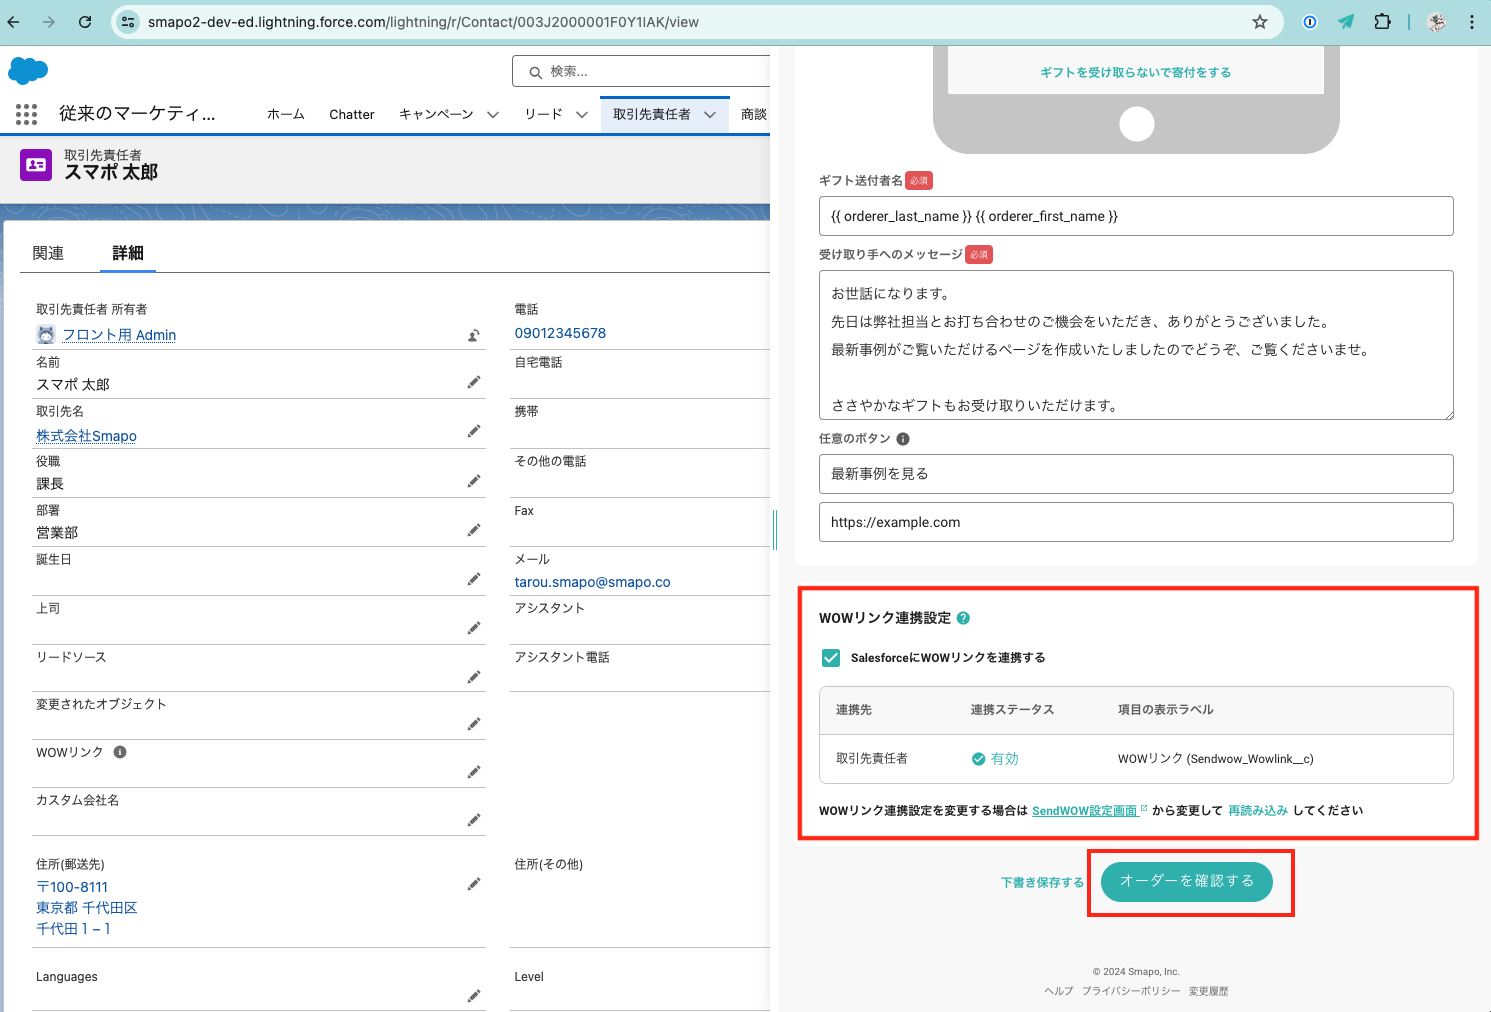Open help icon beside WOWリンク連携設定
1491x1012 pixels.
click(963, 618)
